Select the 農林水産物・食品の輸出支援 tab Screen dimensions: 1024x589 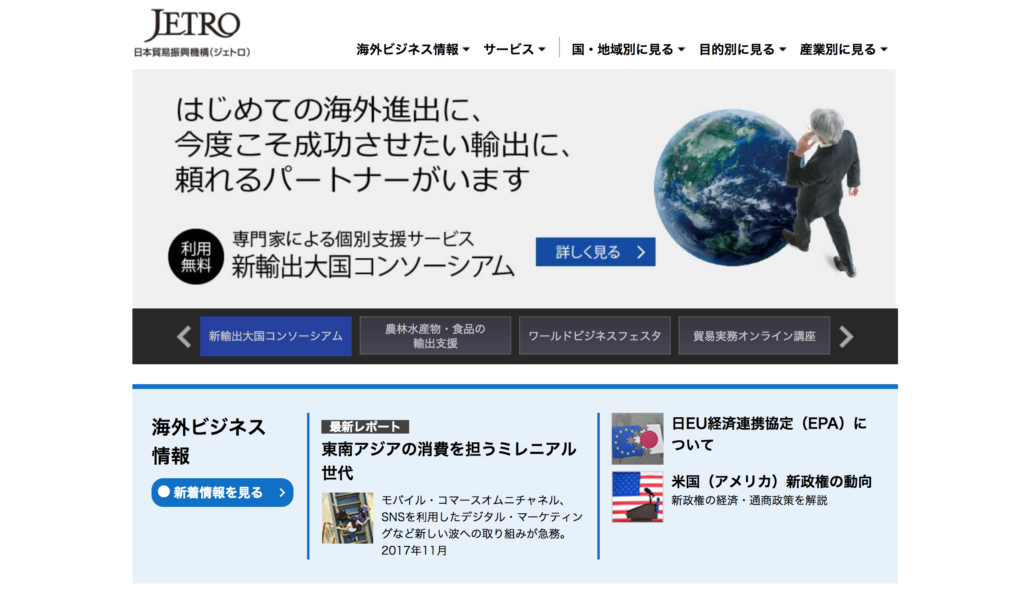[435, 336]
